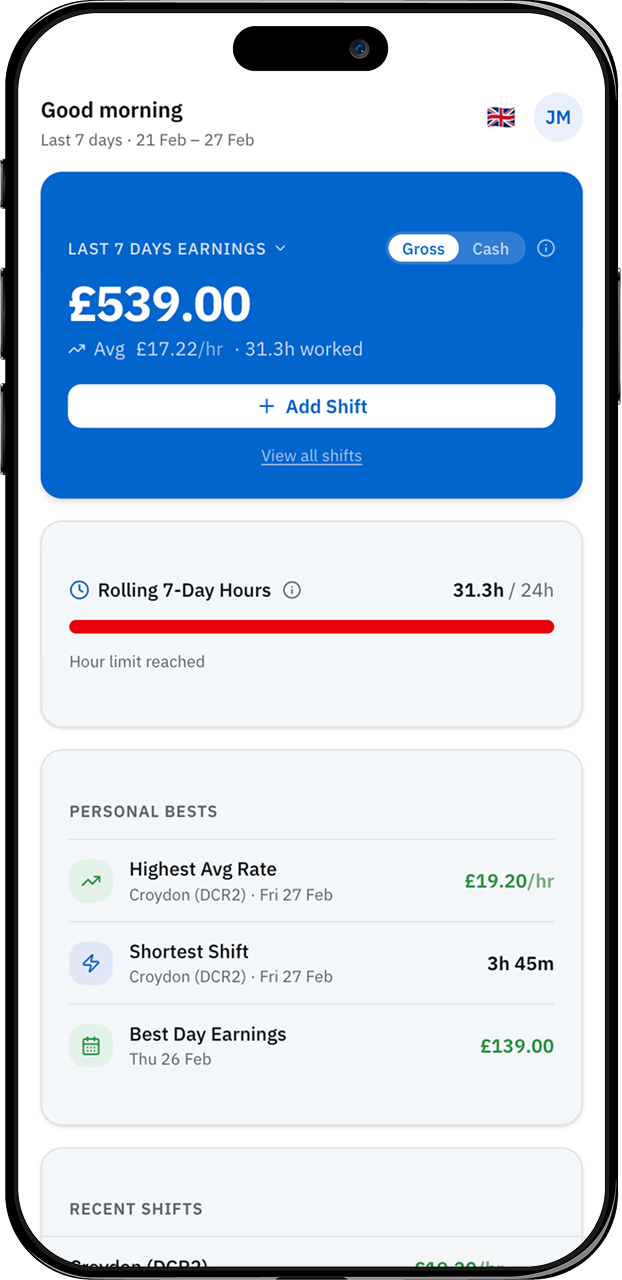Select the Gross earnings option
The height and width of the screenshot is (1280, 622).
423,248
